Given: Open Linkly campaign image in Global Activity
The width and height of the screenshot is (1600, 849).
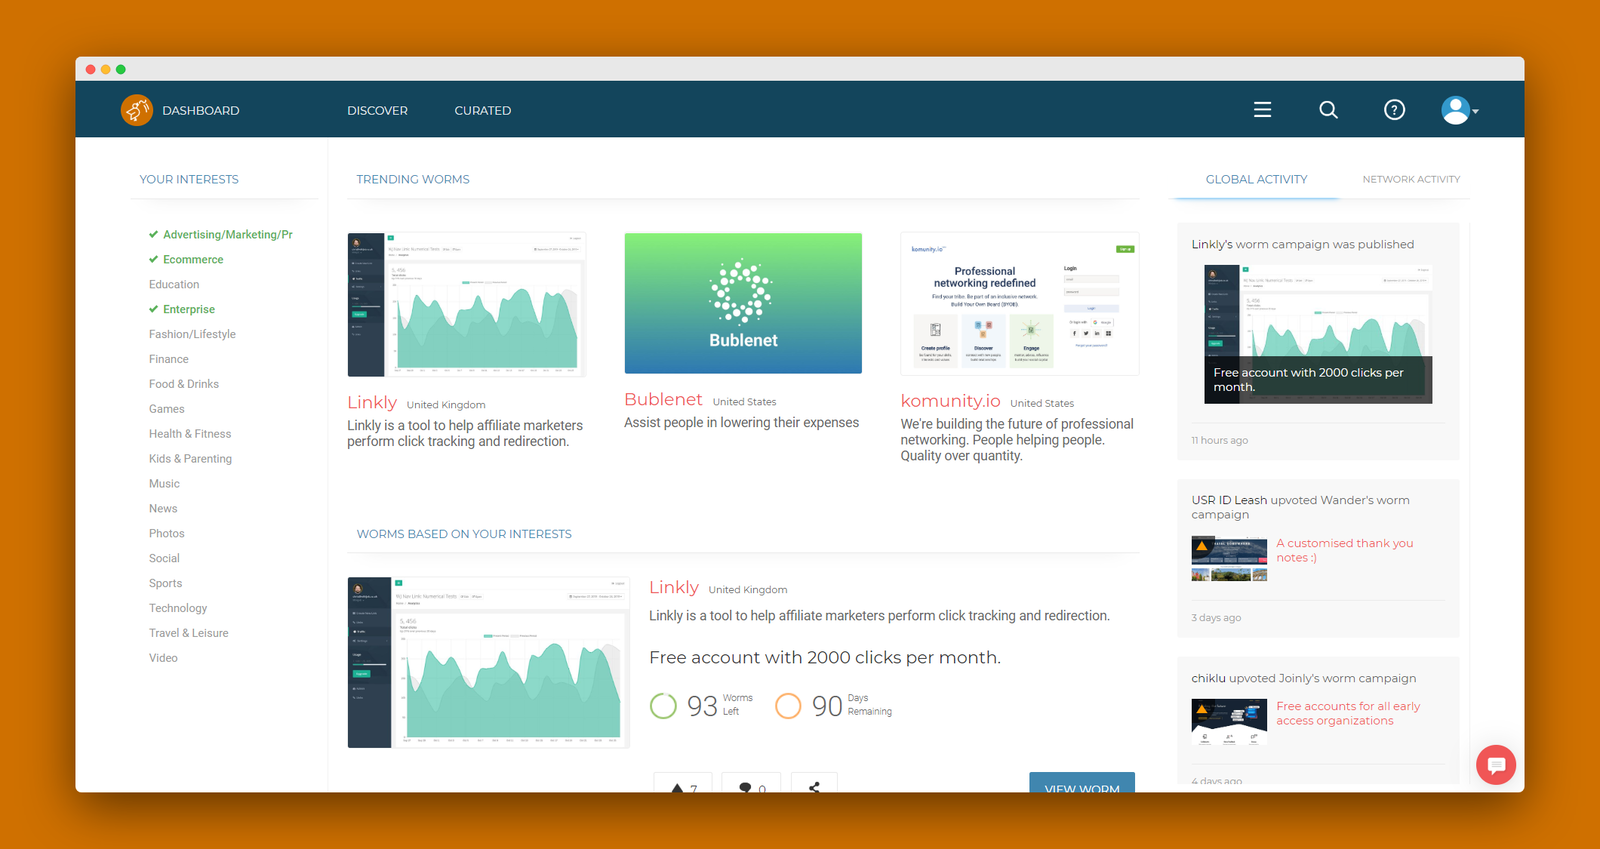Looking at the screenshot, I should (1318, 335).
